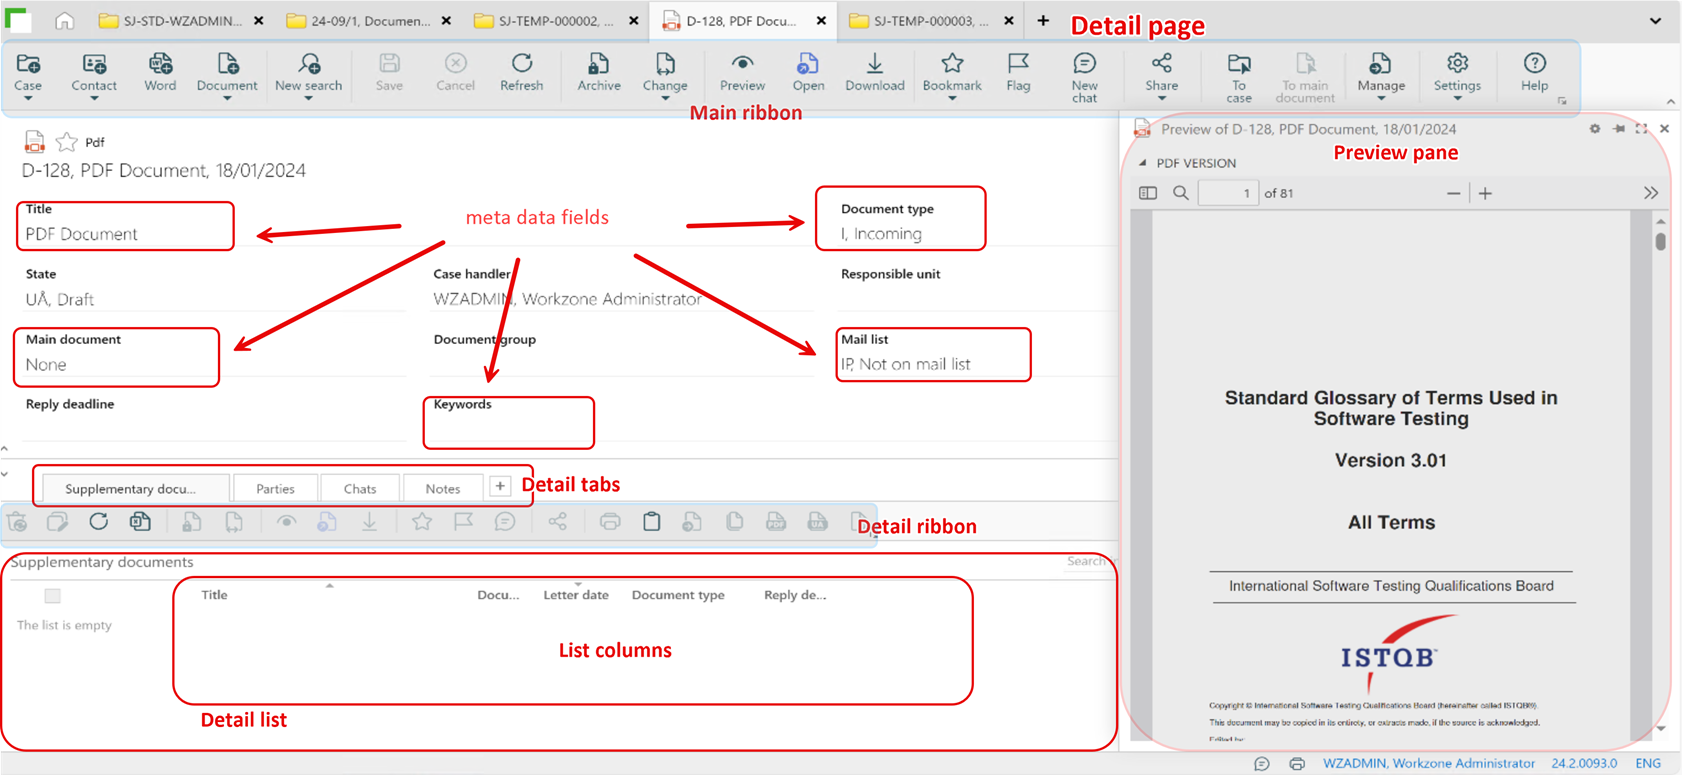1682x775 pixels.
Task: Click the PDF page number field
Action: pyautogui.click(x=1228, y=193)
